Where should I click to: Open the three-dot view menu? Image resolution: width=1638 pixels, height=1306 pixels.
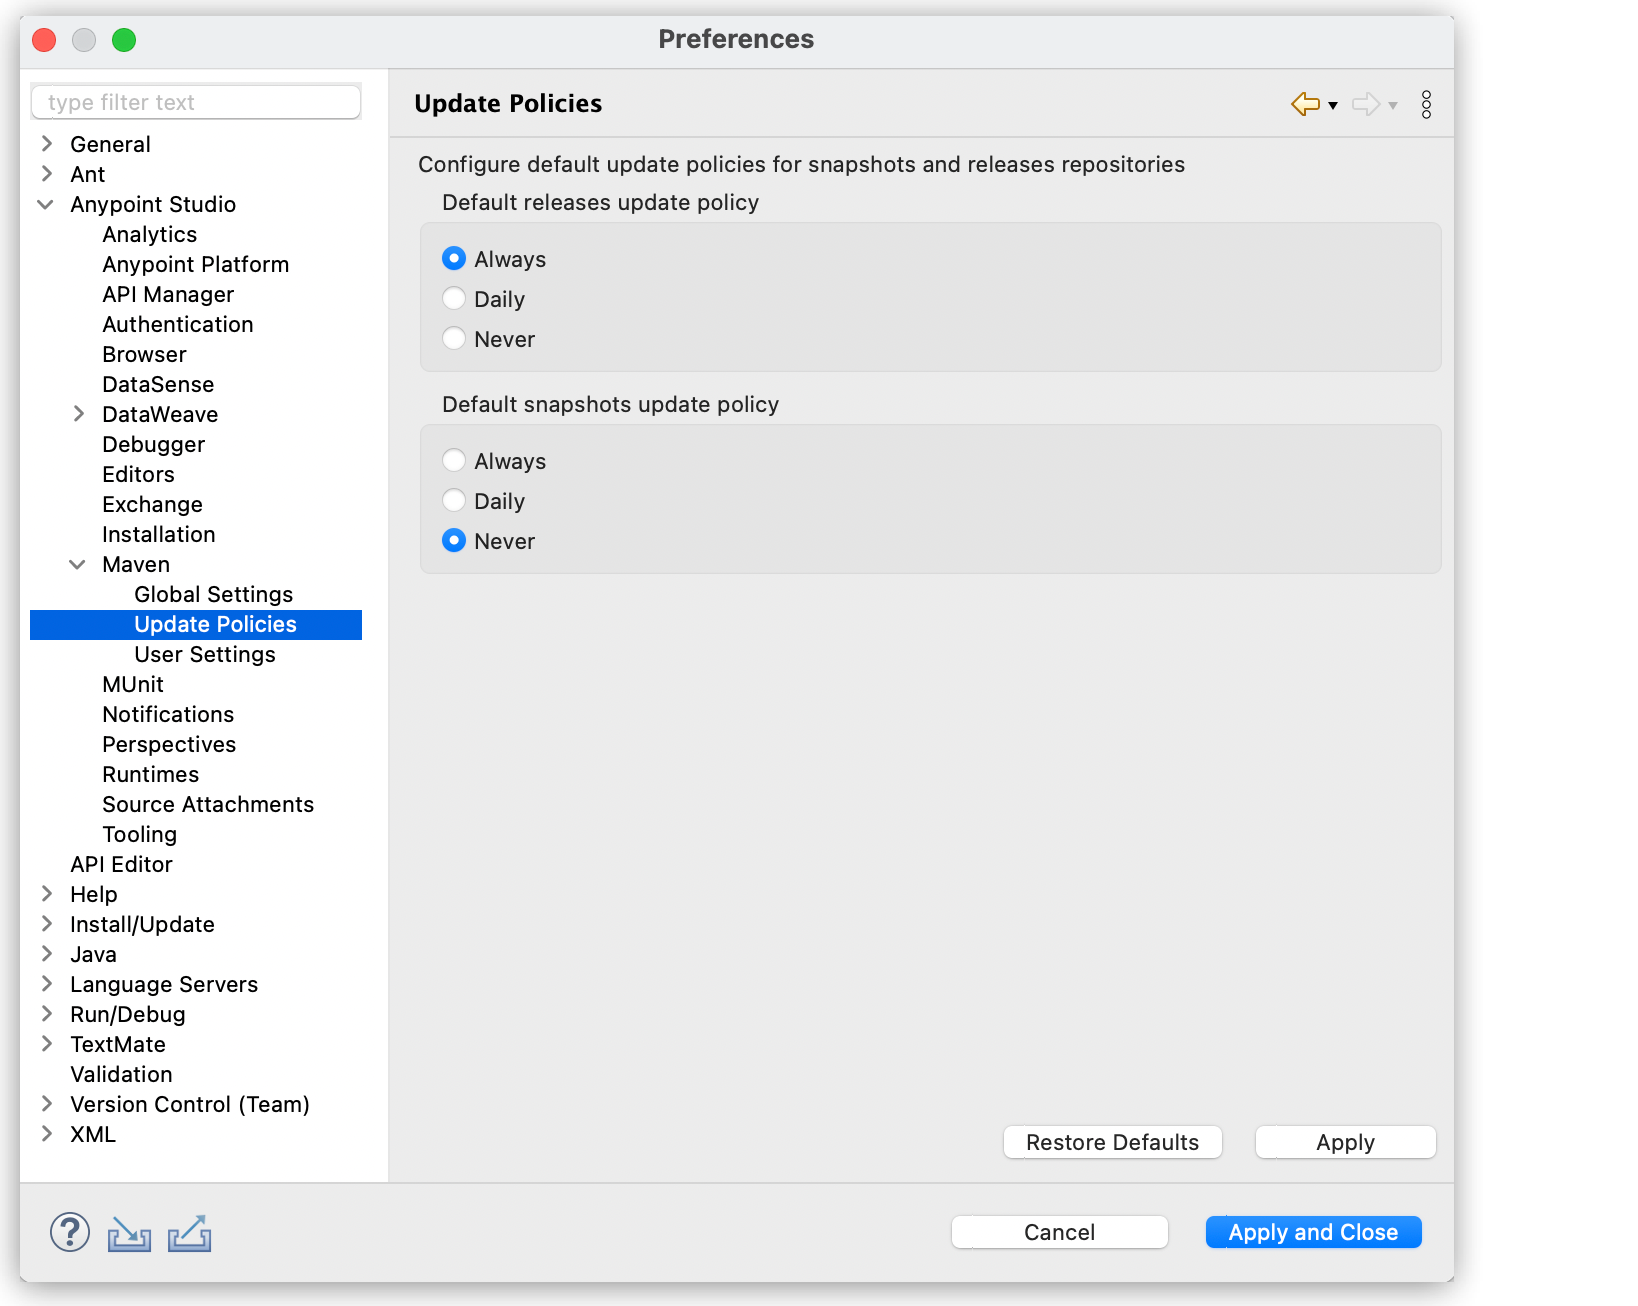(1426, 104)
